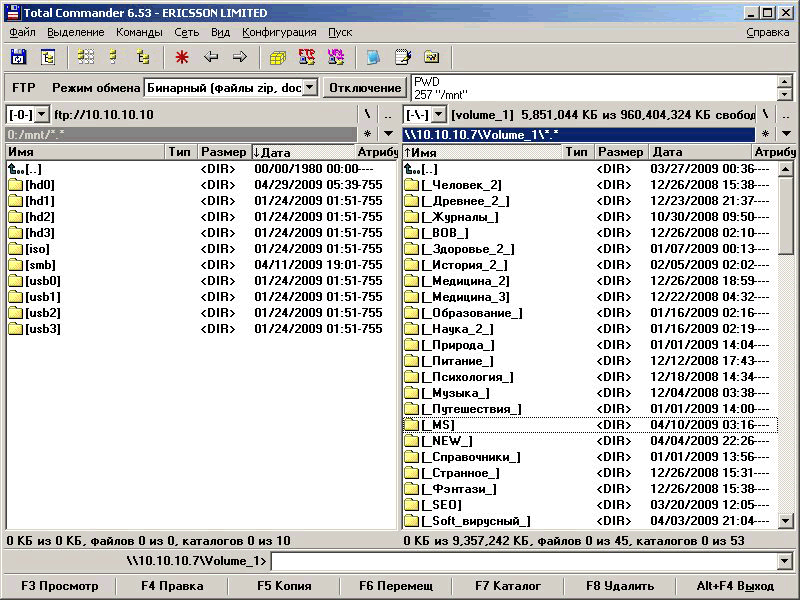Click F3 Просмотр button
800x600 pixels.
click(60, 586)
